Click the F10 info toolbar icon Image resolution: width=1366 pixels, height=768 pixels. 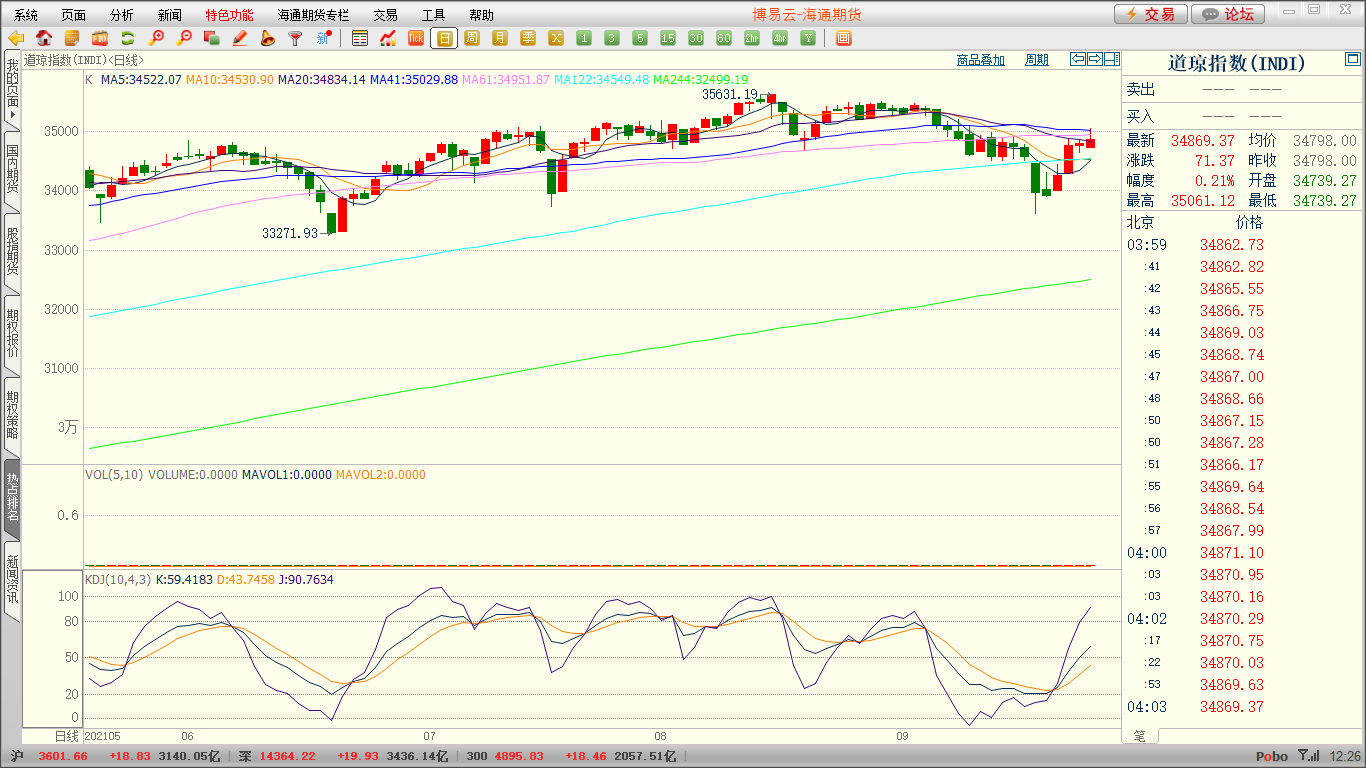click(x=100, y=38)
